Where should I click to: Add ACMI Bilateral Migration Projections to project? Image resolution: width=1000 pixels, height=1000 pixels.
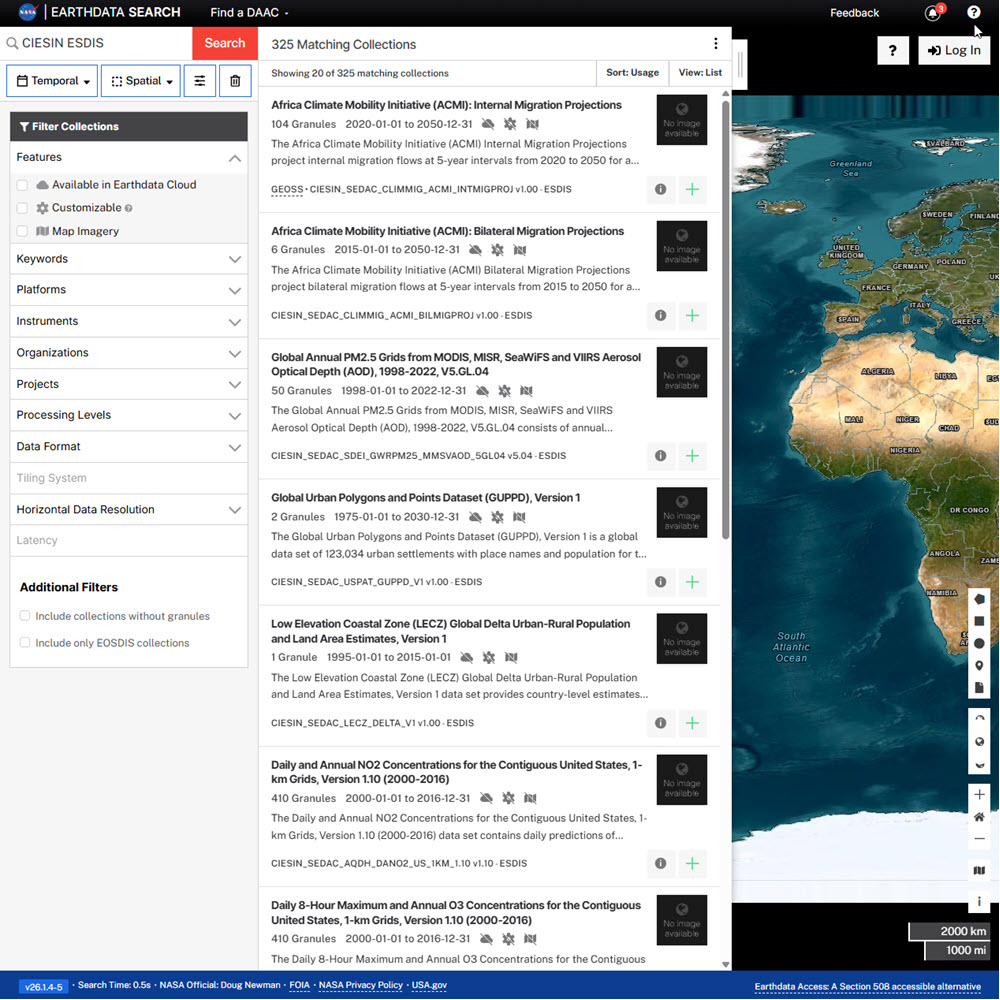click(692, 316)
